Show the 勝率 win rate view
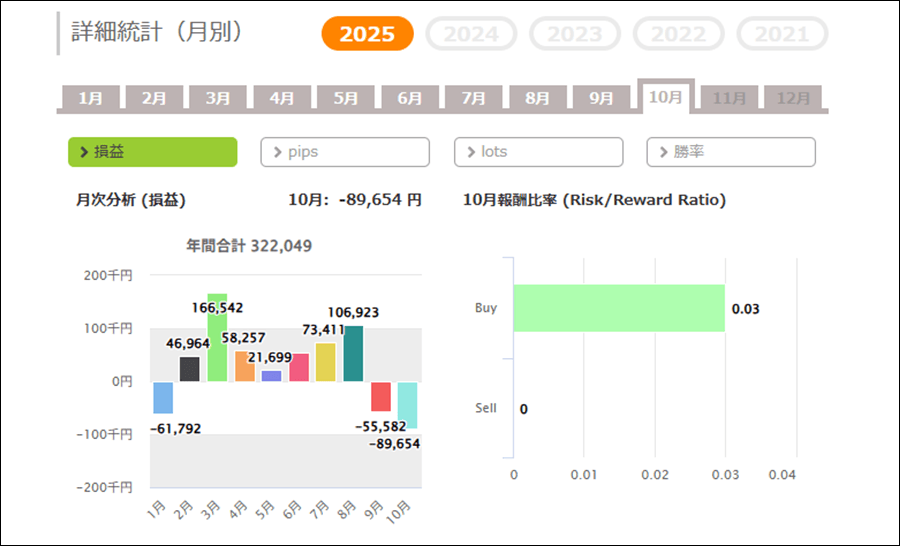Screen dimensions: 900x546 [731, 152]
